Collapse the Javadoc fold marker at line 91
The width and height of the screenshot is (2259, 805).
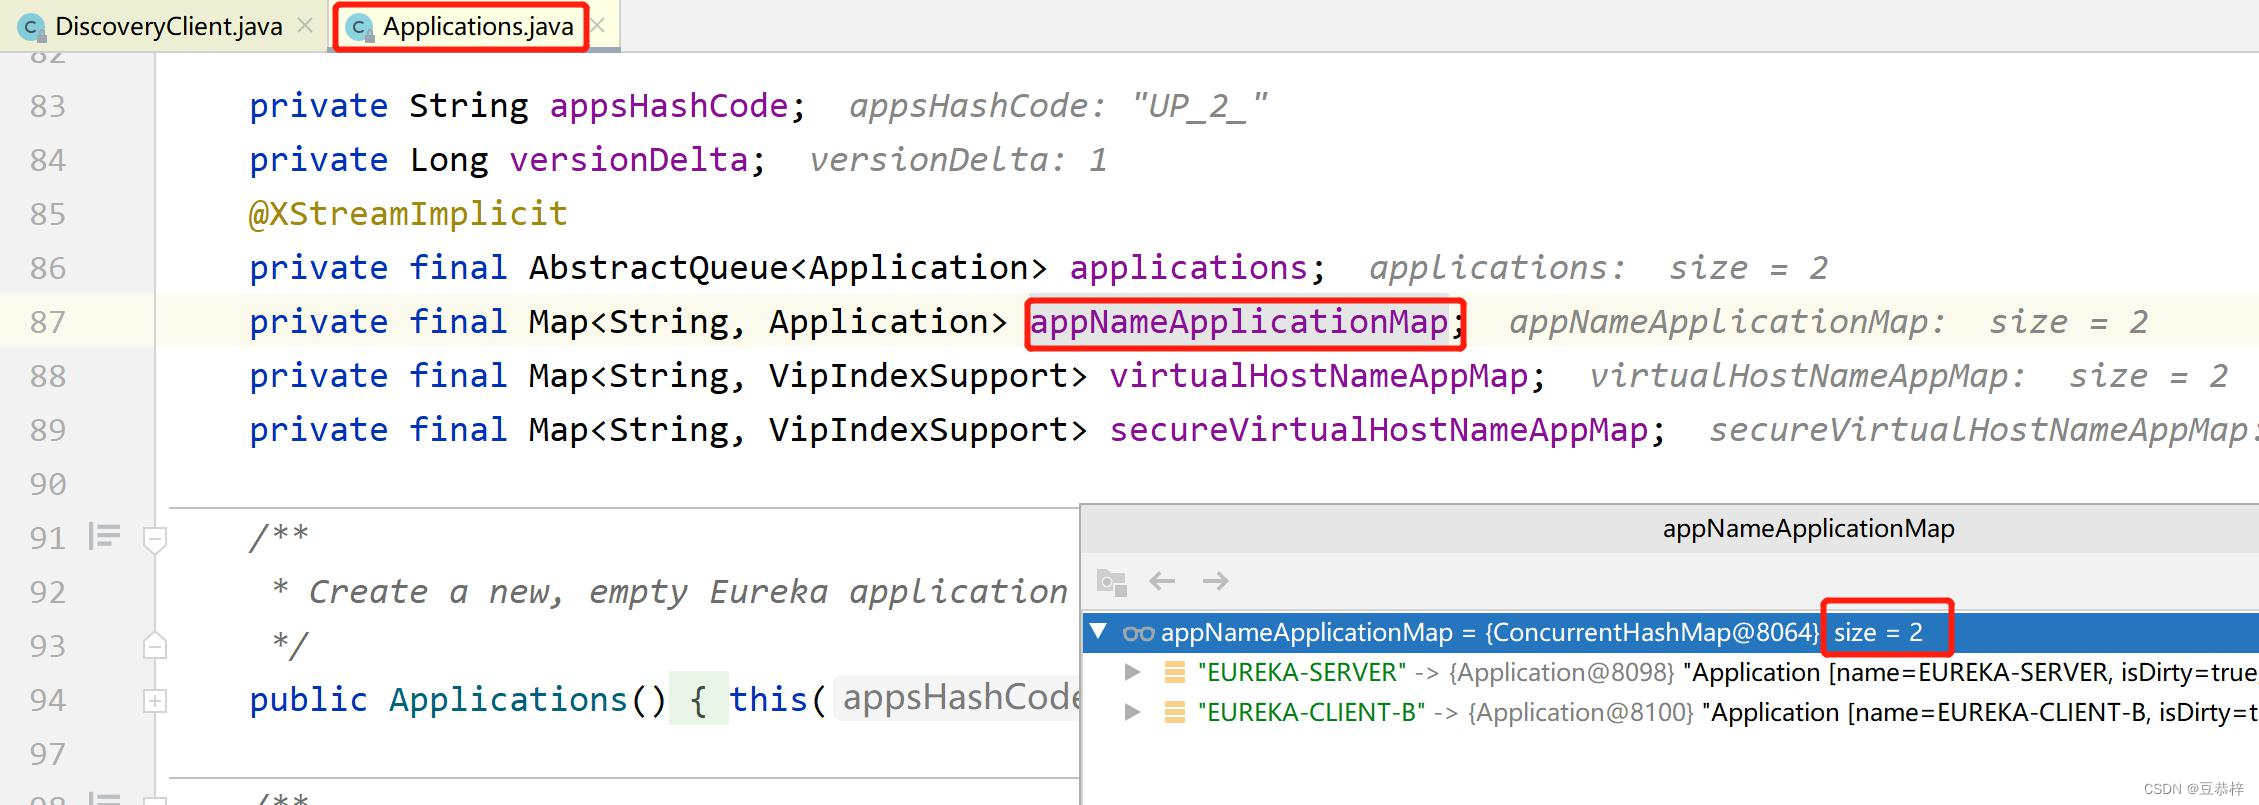[155, 540]
